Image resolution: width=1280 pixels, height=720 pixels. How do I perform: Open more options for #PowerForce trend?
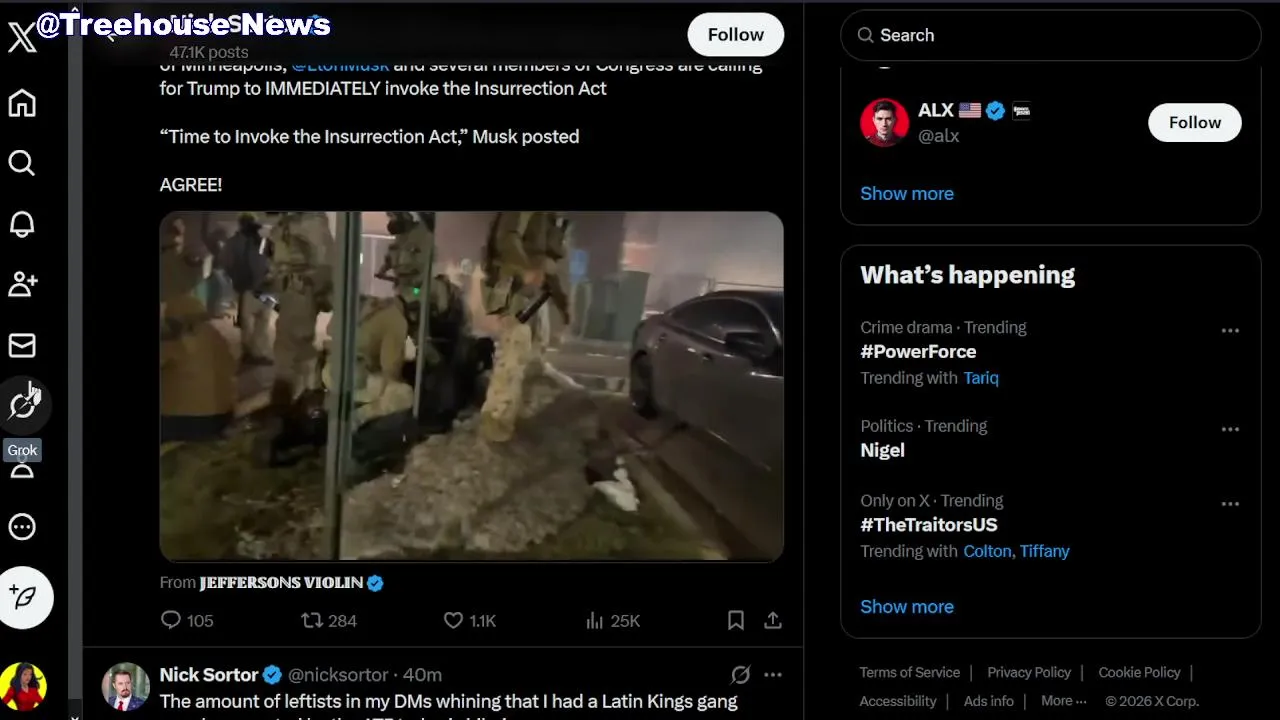coord(1230,331)
